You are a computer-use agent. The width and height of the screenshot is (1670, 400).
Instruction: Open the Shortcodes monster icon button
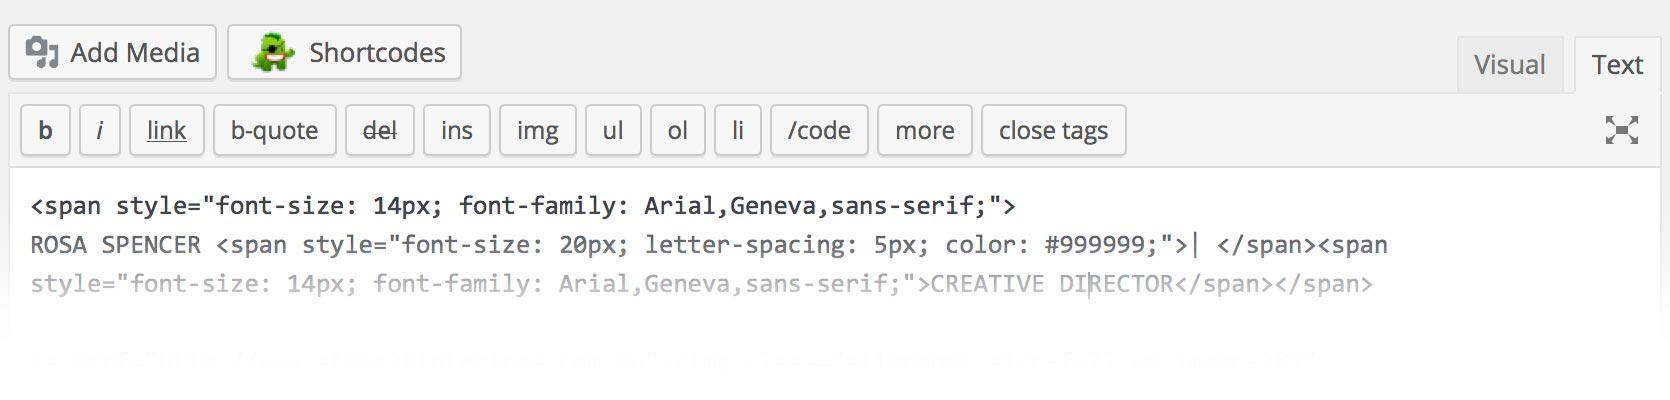tap(344, 52)
